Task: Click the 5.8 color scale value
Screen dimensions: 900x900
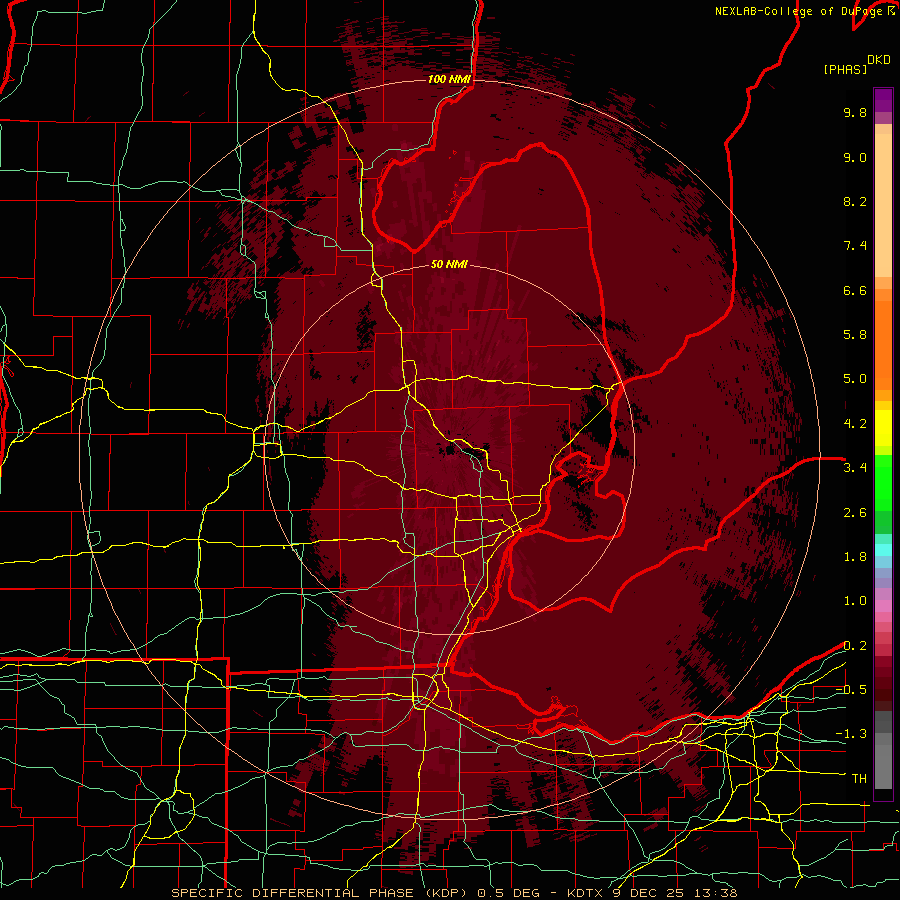Action: 855,335
